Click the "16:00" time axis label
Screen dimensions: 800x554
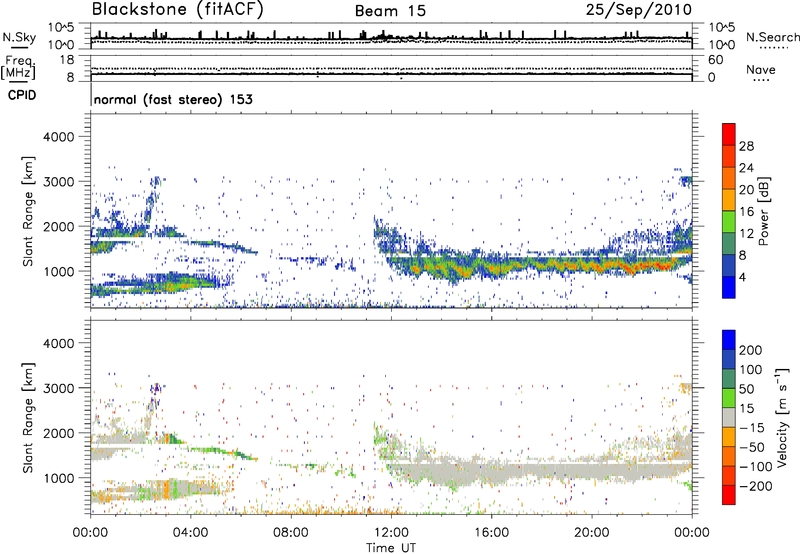tap(491, 533)
